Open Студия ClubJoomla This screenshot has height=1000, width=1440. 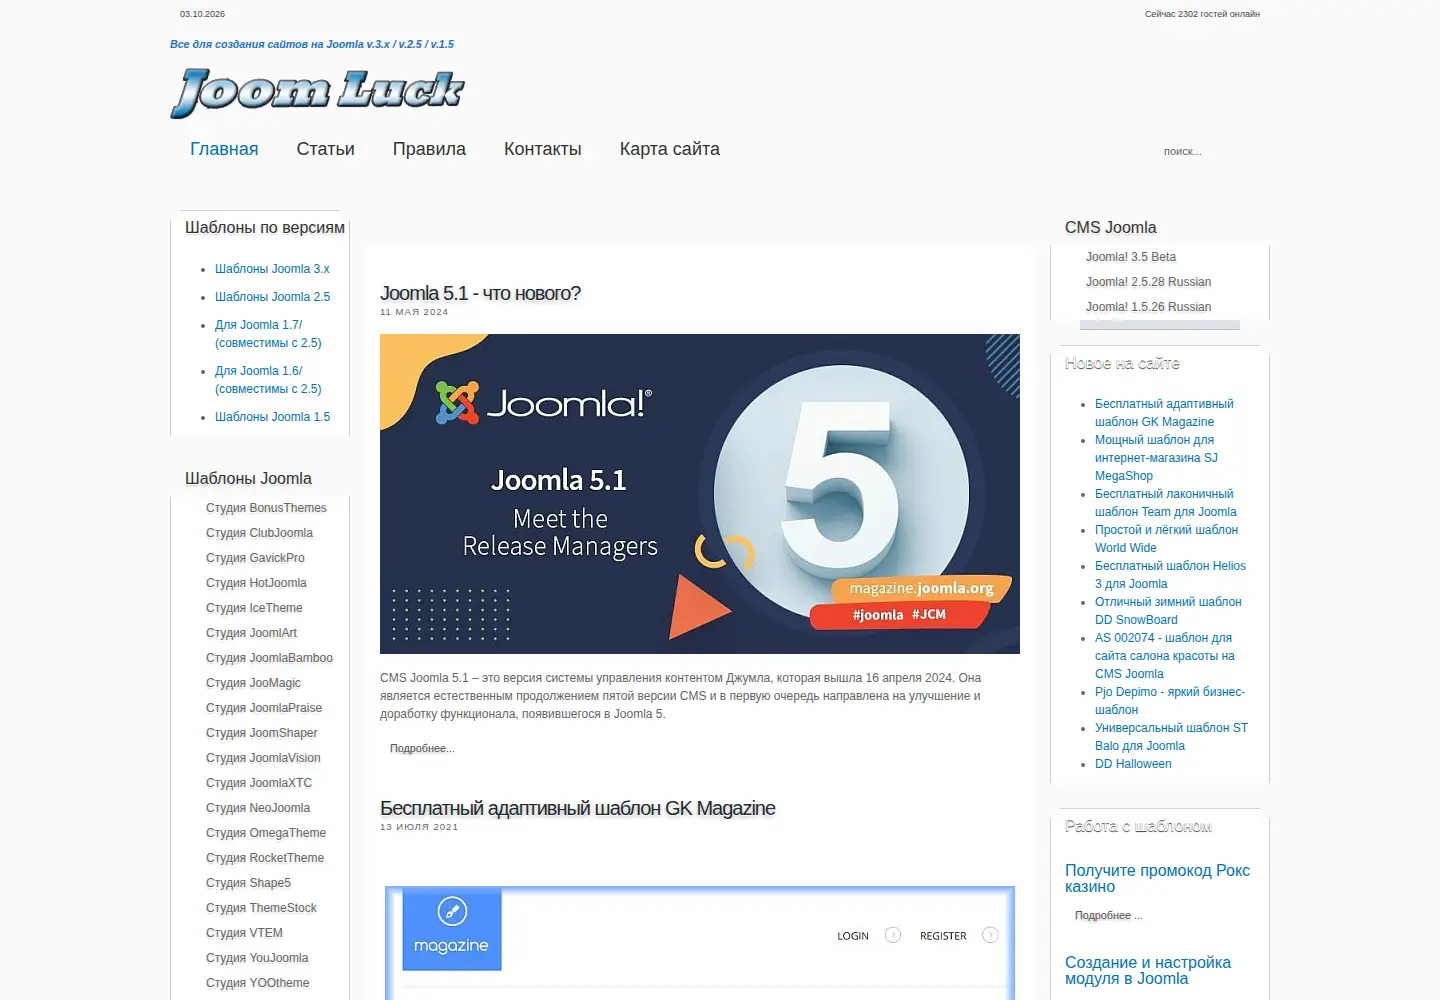click(x=259, y=533)
